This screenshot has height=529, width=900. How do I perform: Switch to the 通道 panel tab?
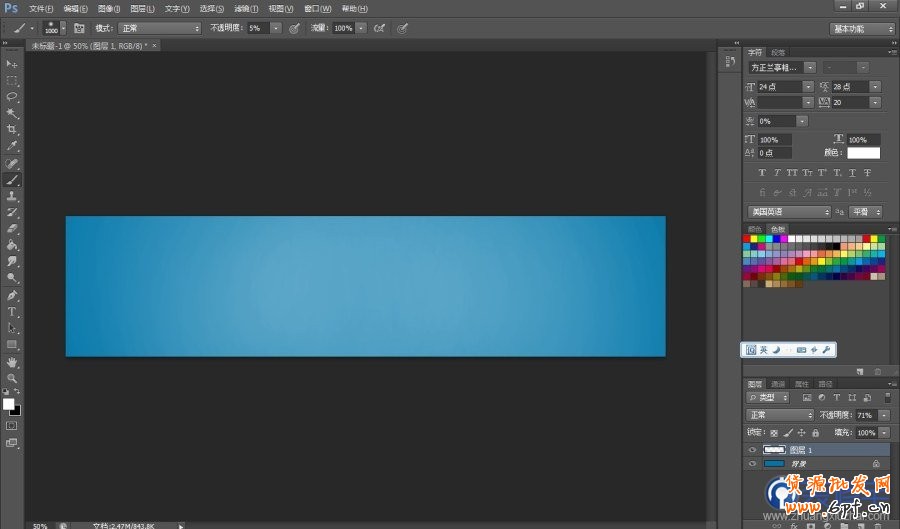point(778,384)
